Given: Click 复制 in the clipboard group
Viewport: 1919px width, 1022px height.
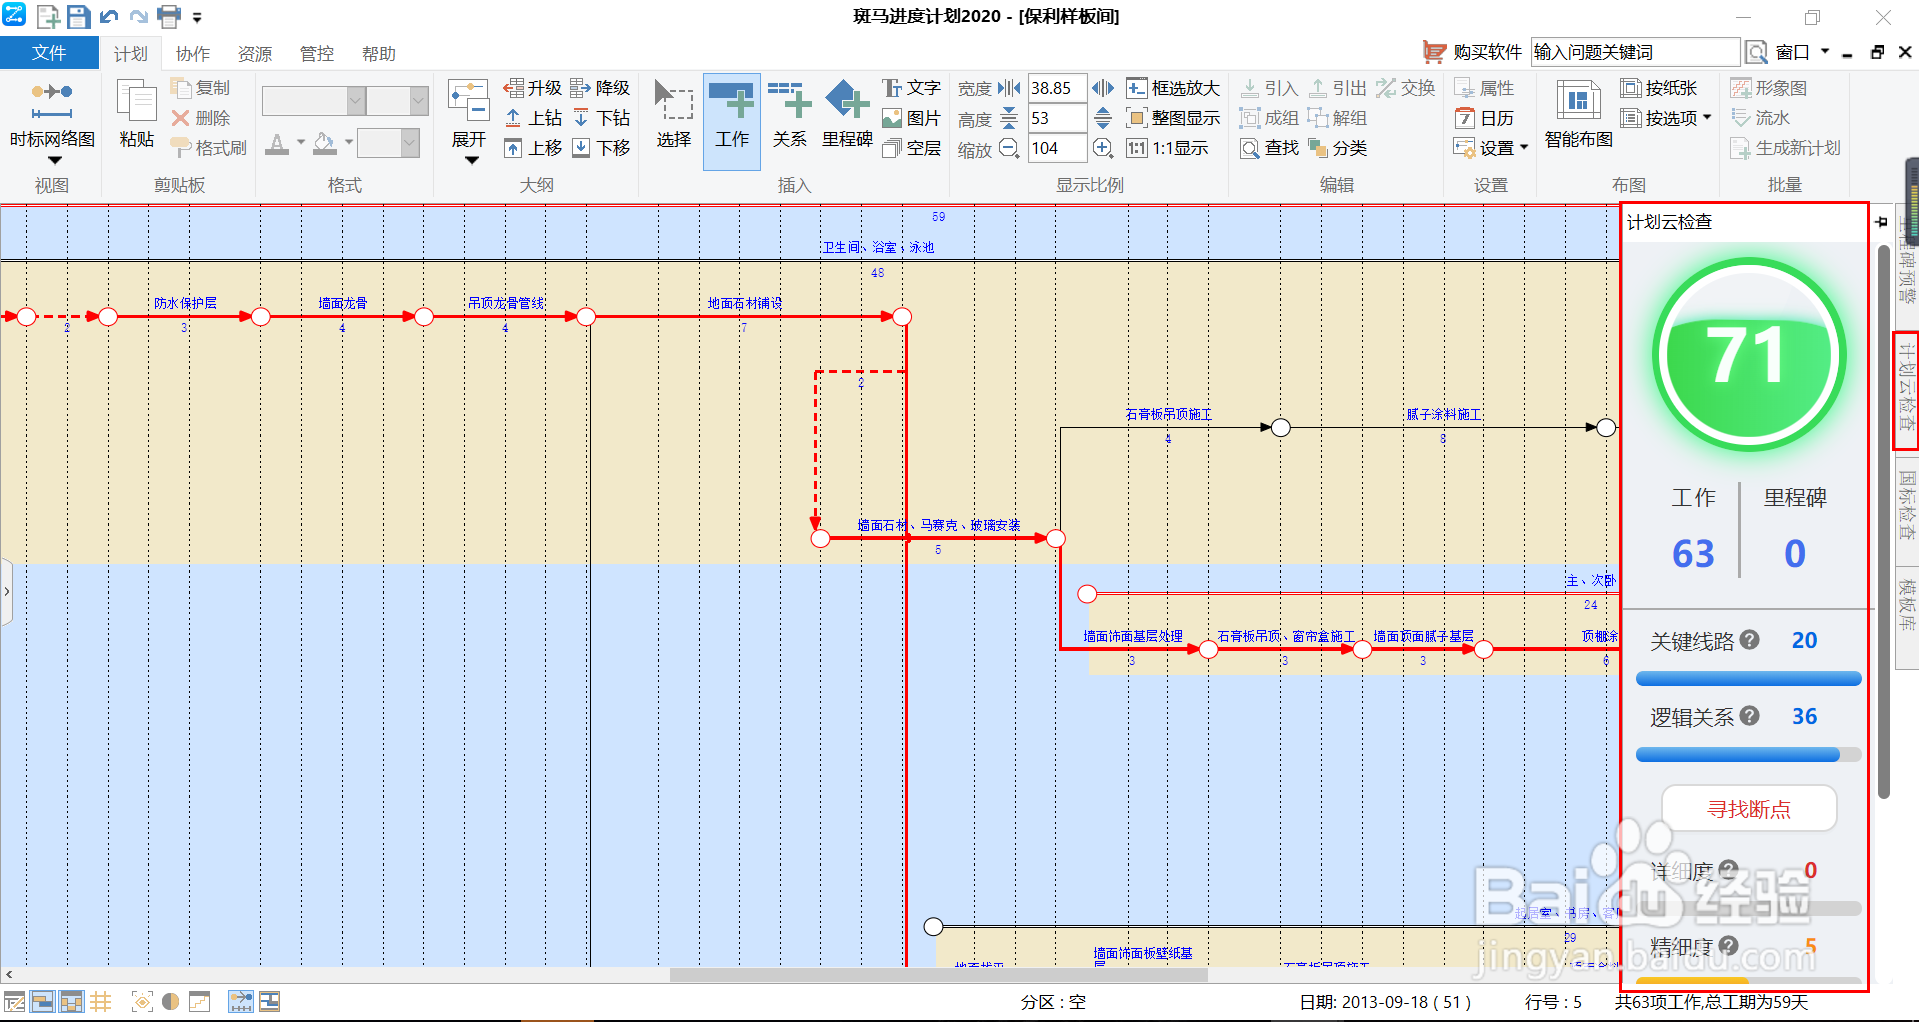Looking at the screenshot, I should [x=201, y=88].
